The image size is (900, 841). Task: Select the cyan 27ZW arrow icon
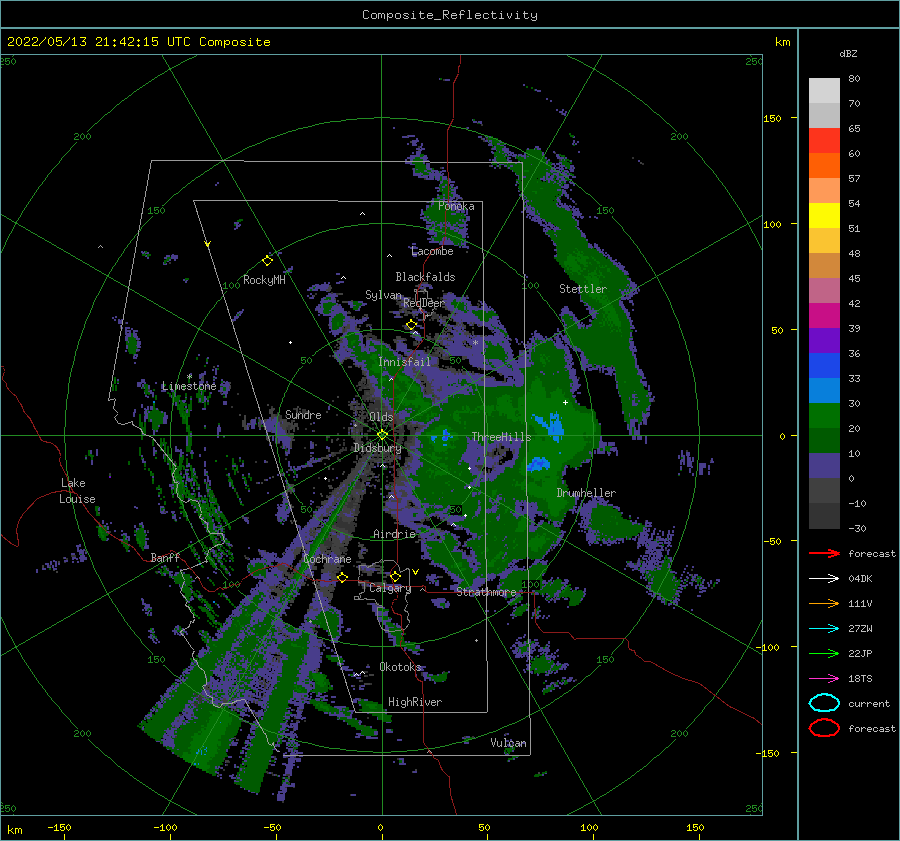tap(824, 629)
